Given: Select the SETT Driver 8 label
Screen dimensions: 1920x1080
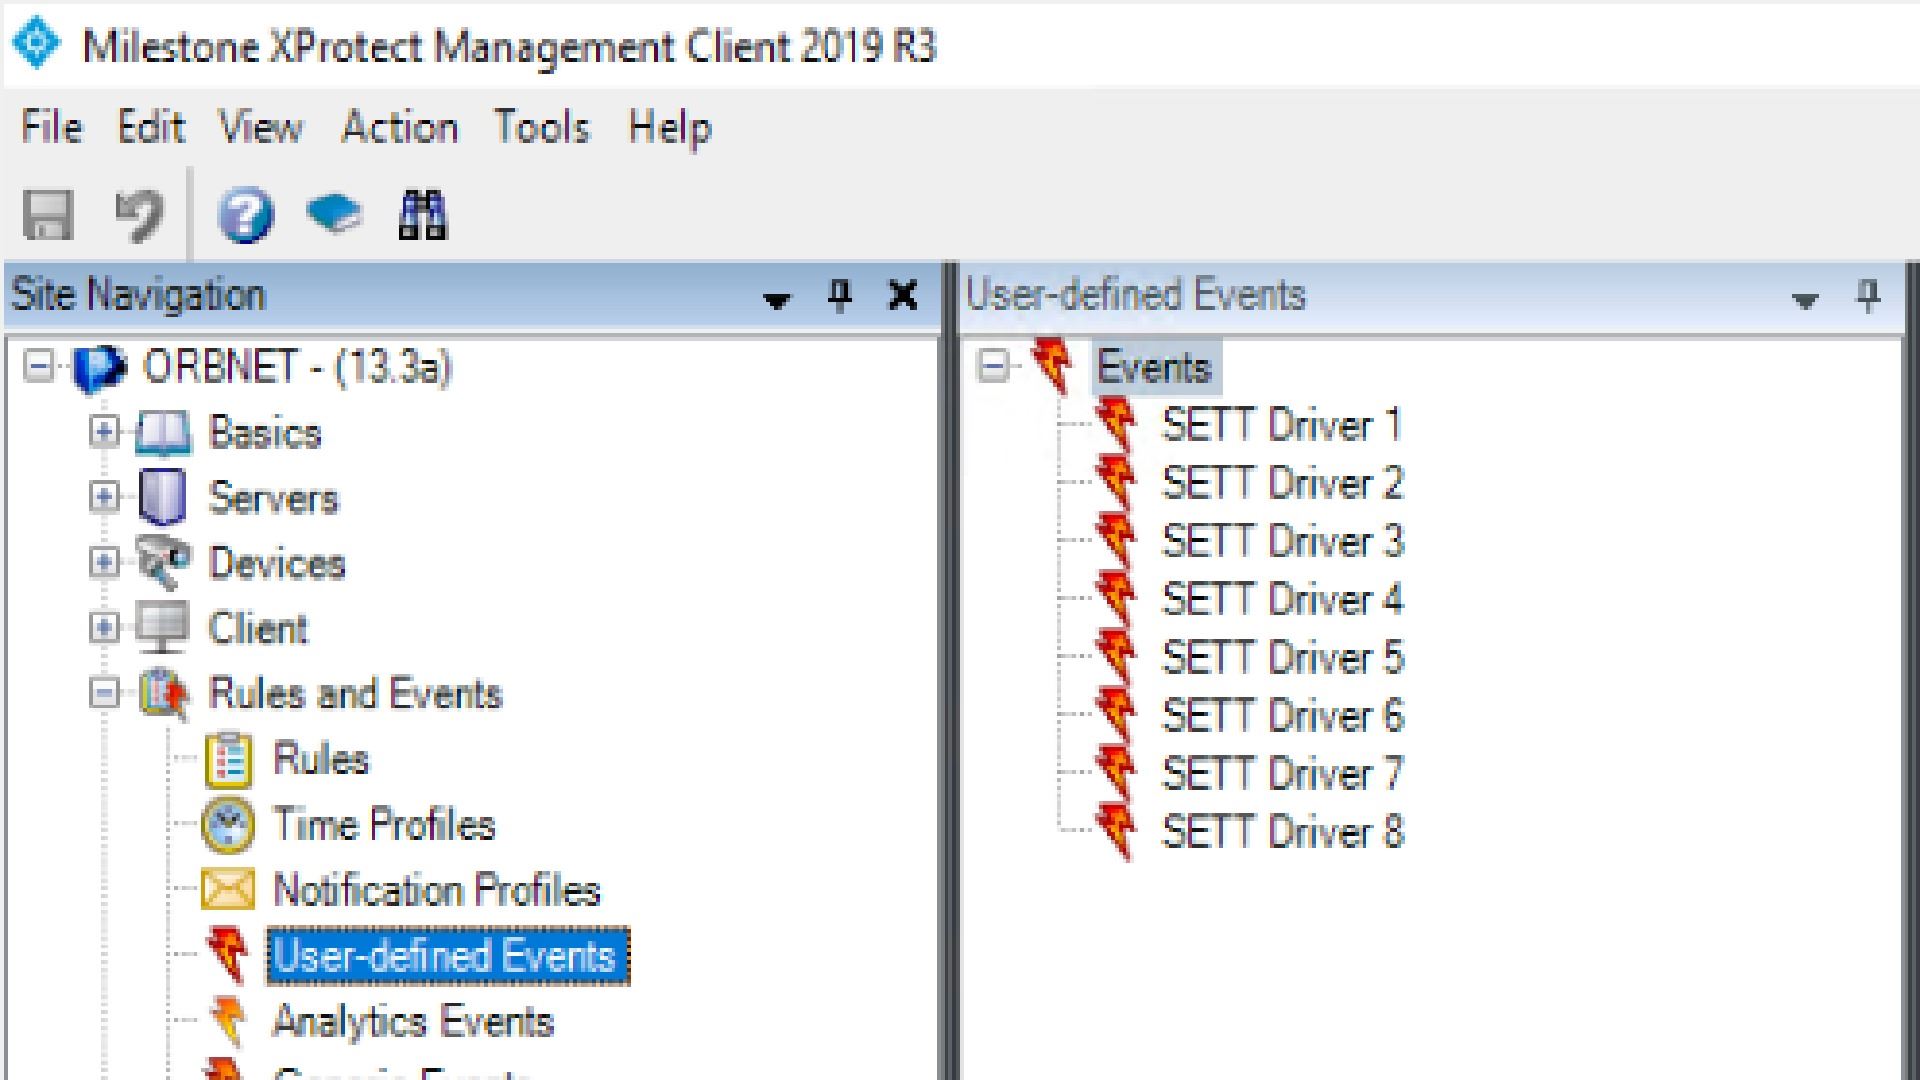Looking at the screenshot, I should coord(1282,831).
